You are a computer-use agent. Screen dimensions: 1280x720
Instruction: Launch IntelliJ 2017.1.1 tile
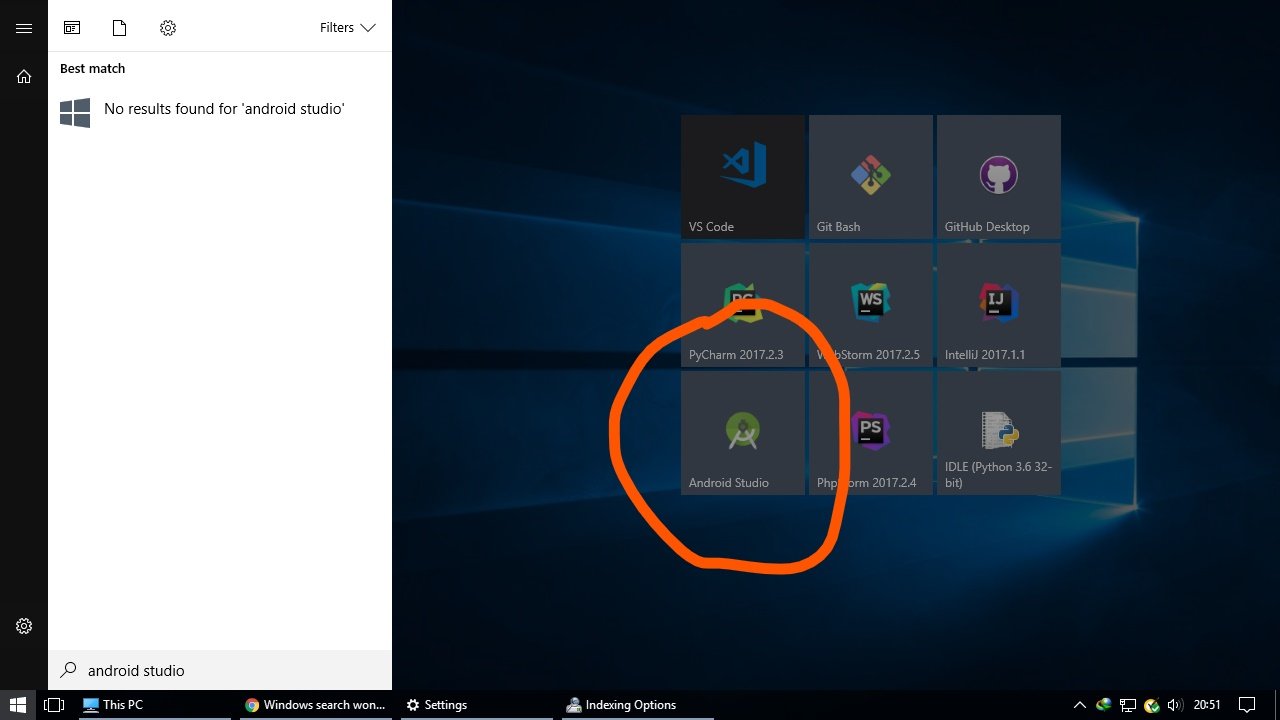998,304
